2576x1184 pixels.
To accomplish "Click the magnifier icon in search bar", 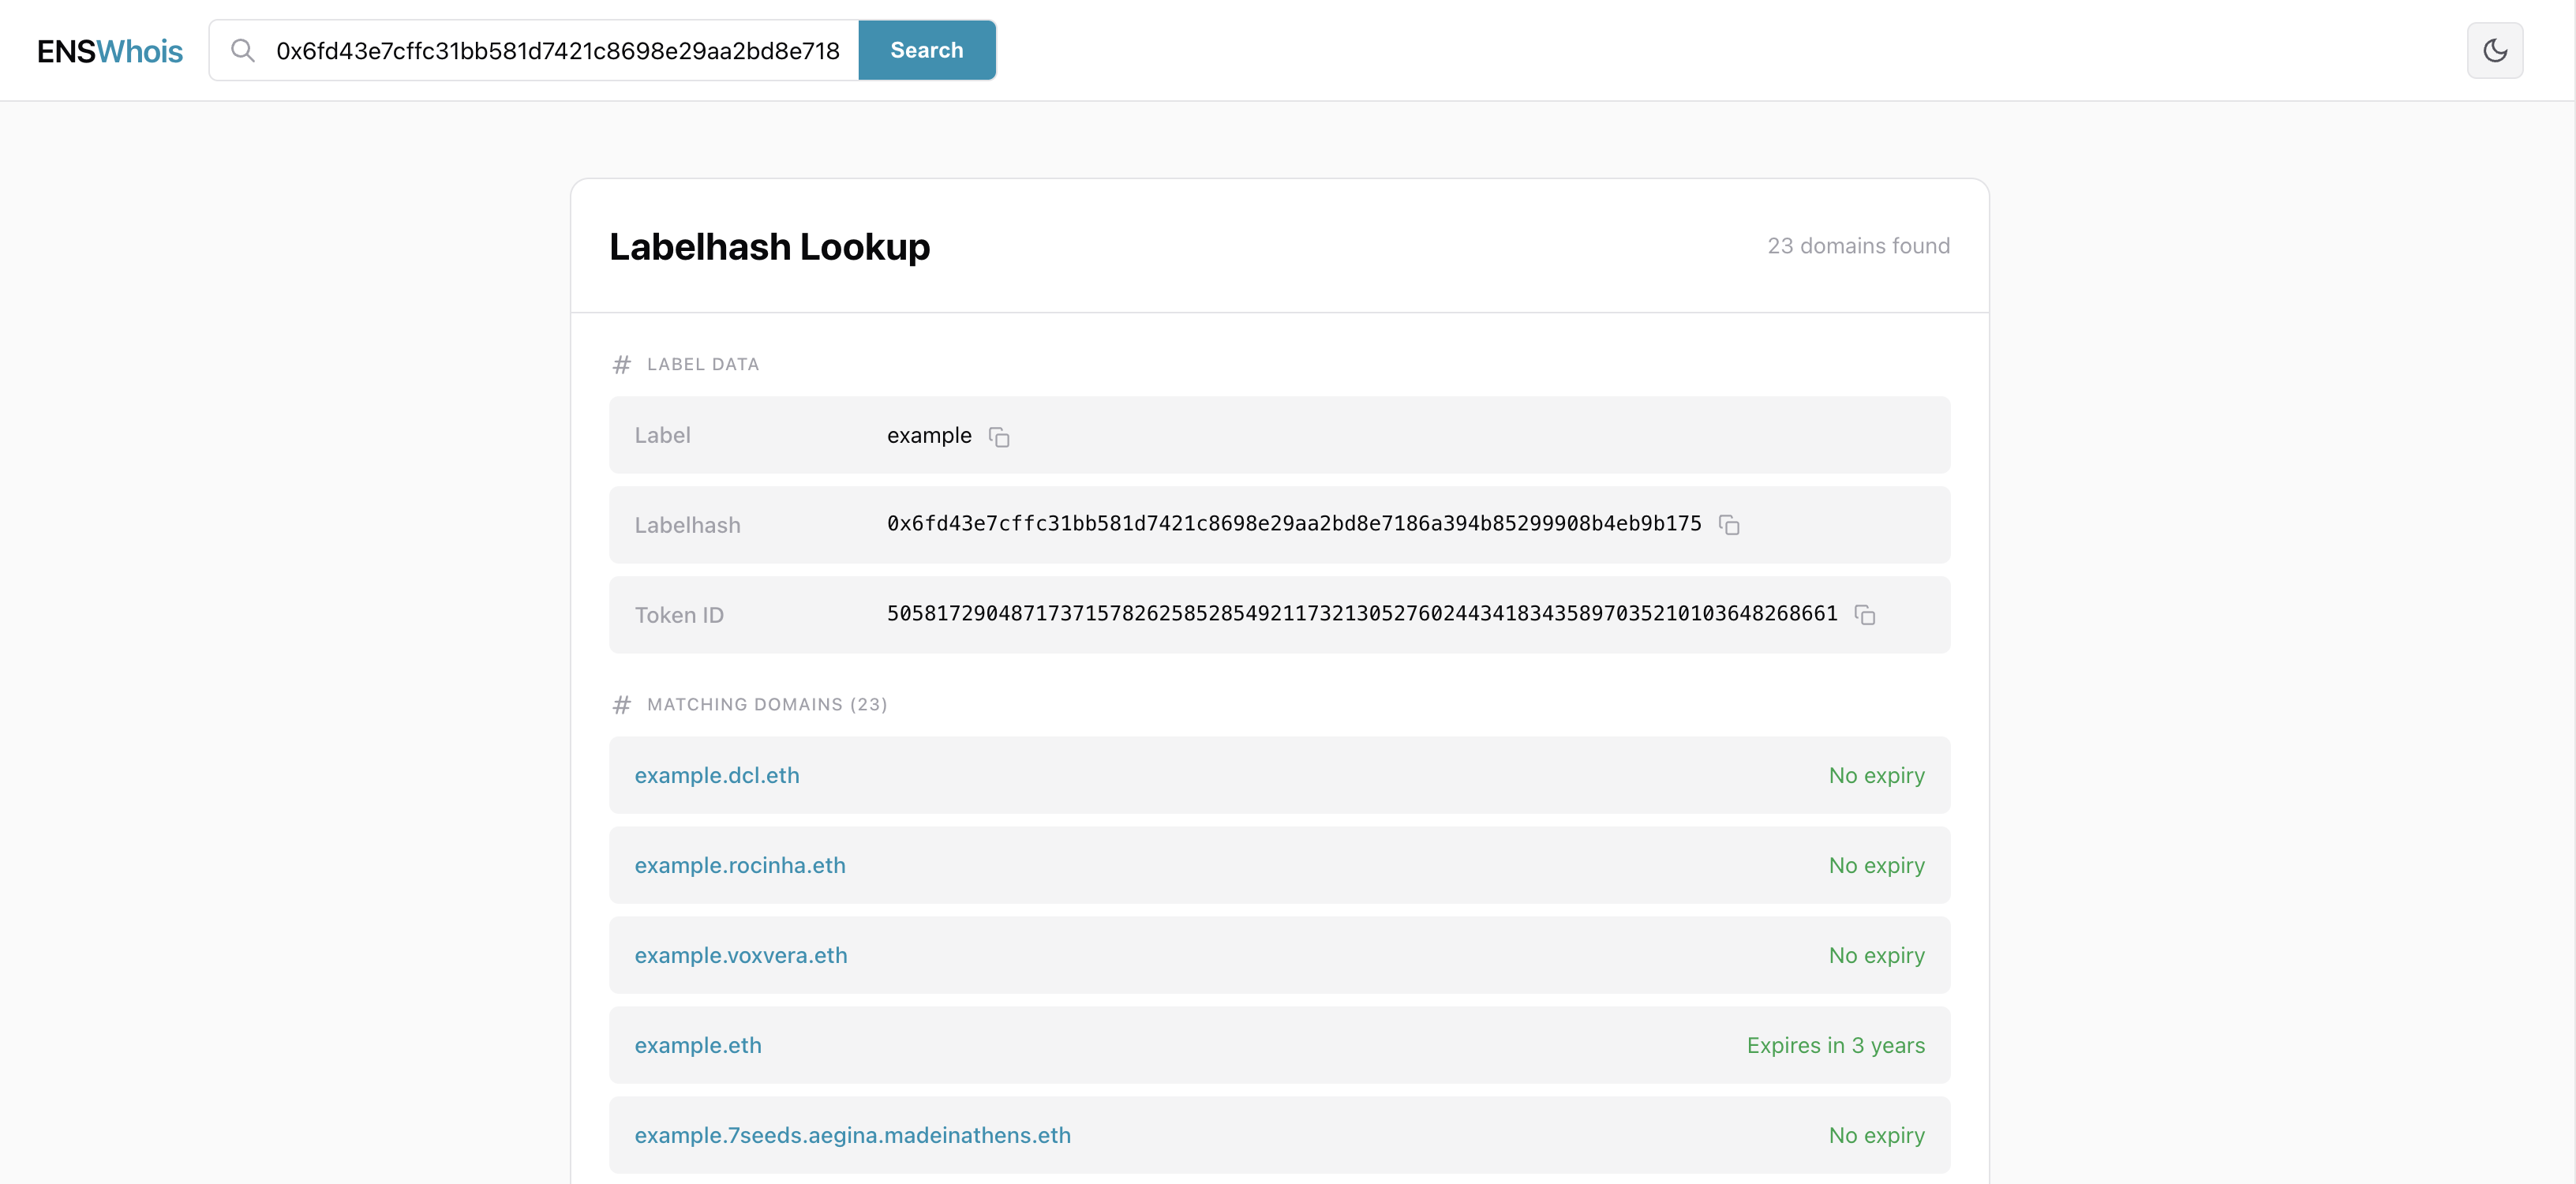I will (243, 50).
